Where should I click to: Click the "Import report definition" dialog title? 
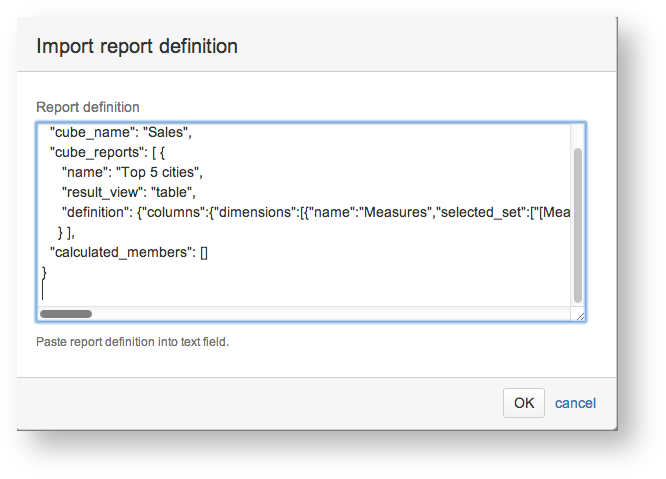click(137, 46)
